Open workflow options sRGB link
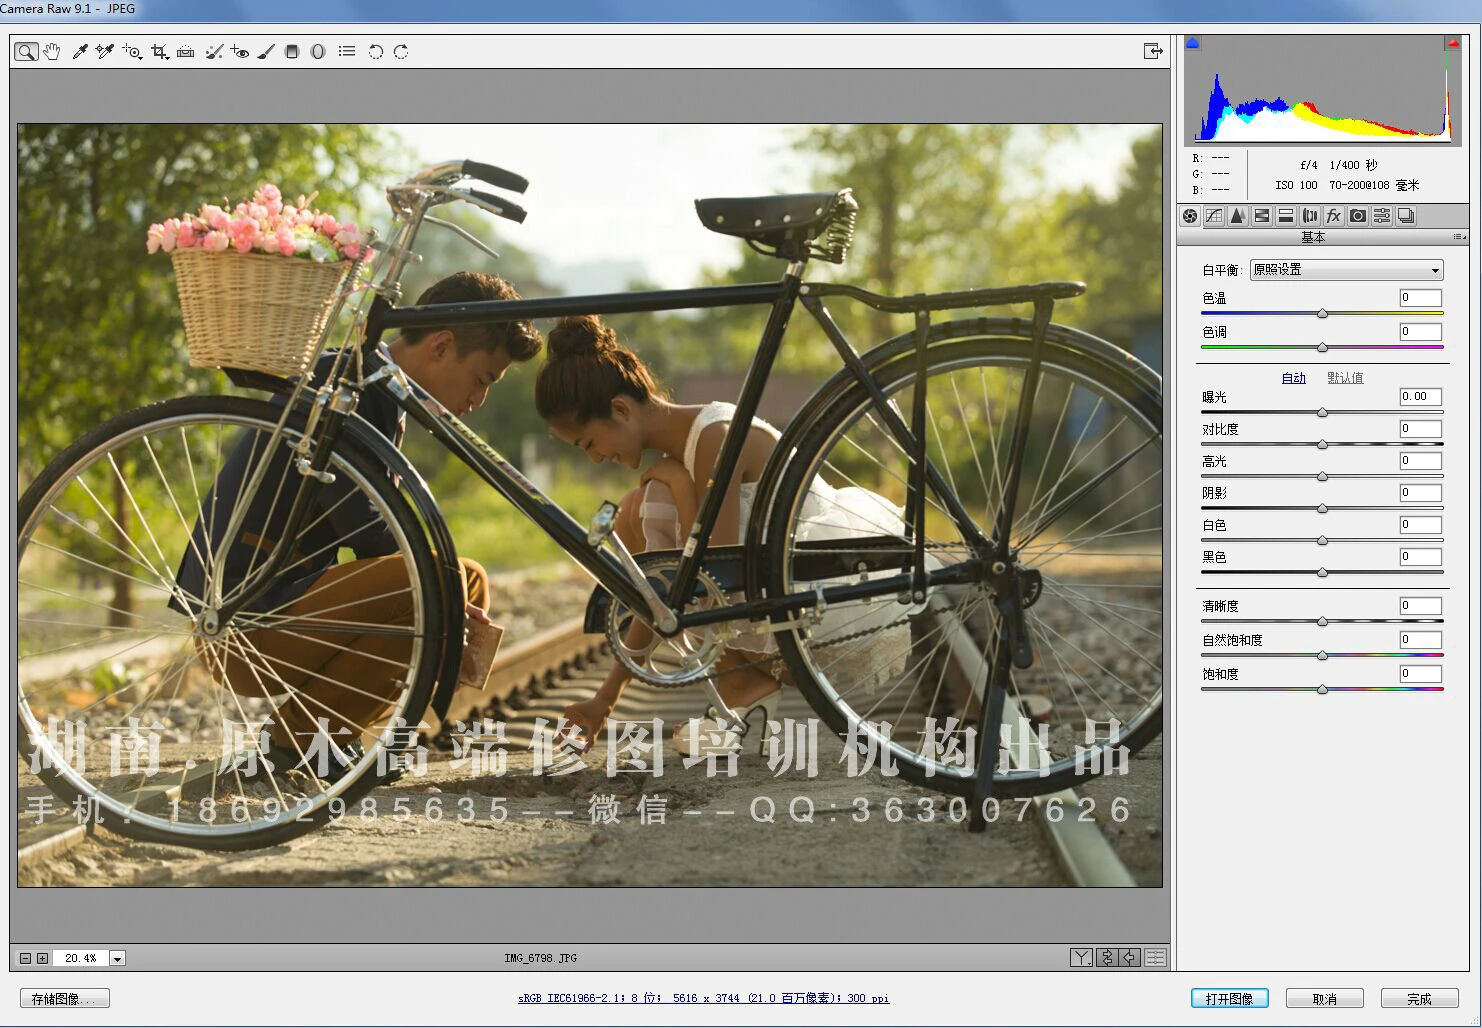The image size is (1482, 1028). coord(703,998)
